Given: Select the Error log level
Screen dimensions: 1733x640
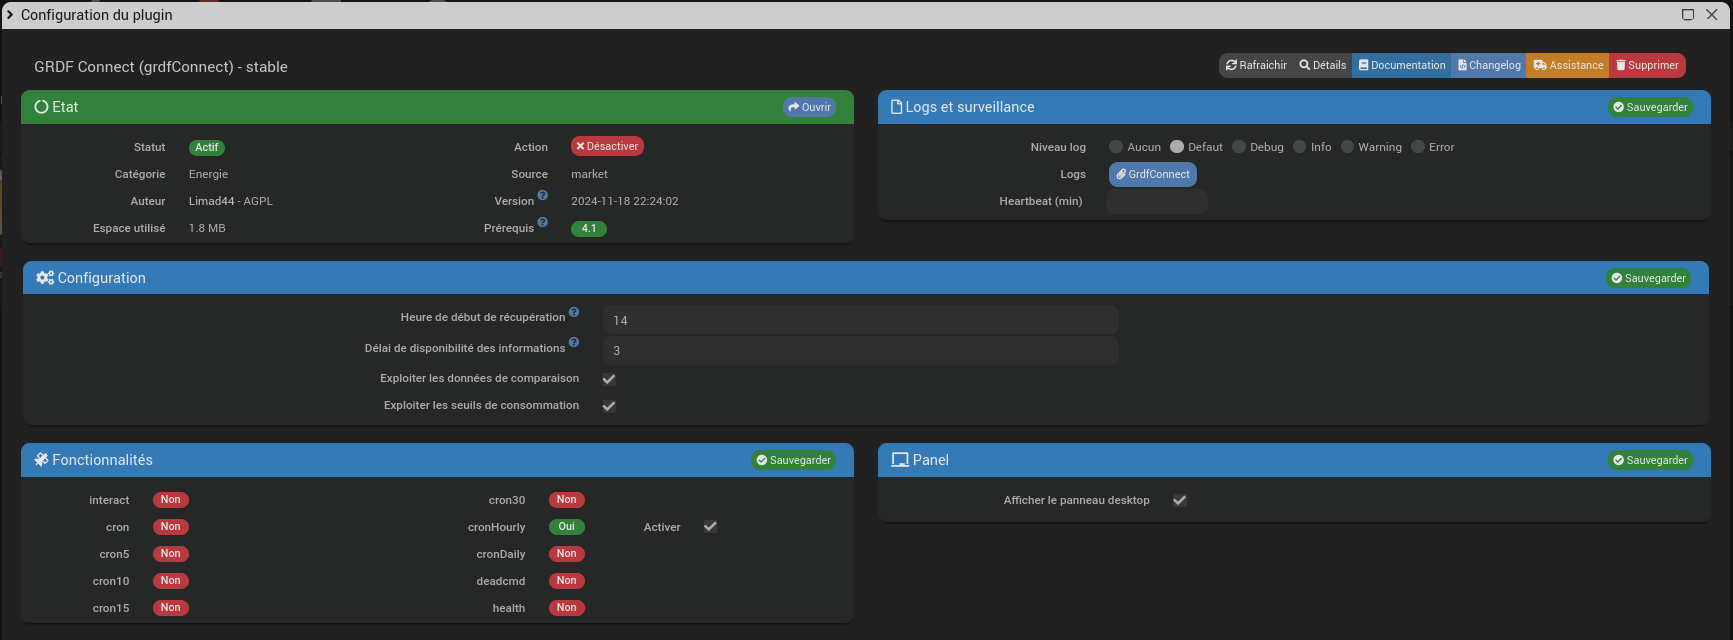Looking at the screenshot, I should point(1418,147).
